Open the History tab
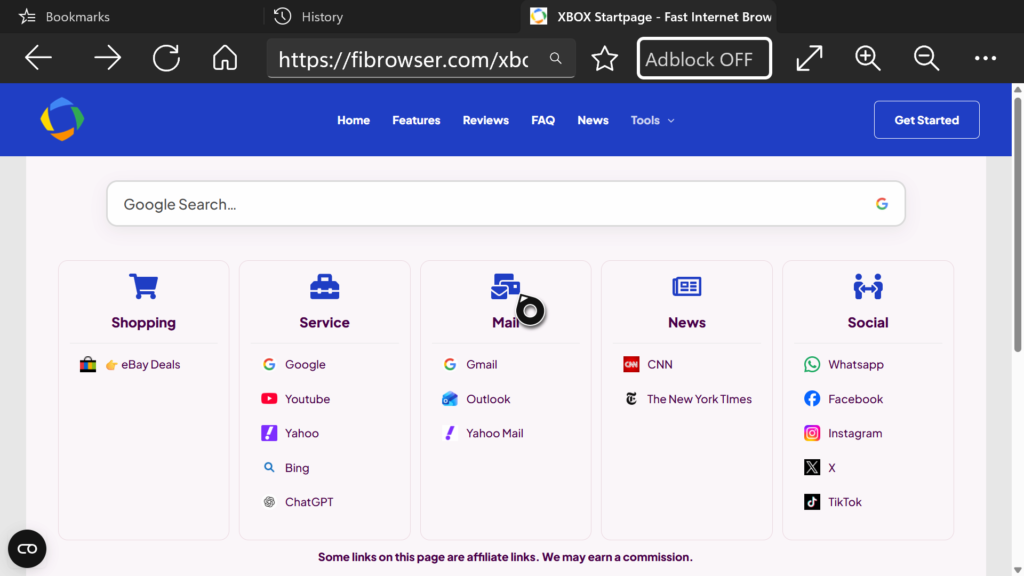1024x576 pixels. 308,16
